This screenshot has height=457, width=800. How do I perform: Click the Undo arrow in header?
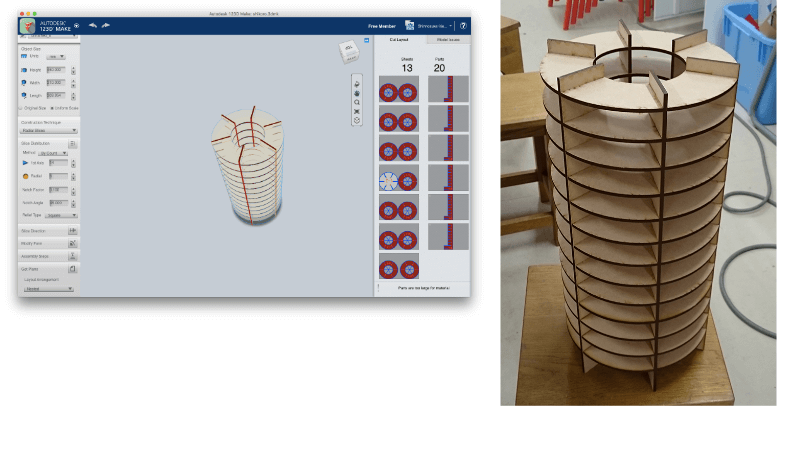click(92, 25)
